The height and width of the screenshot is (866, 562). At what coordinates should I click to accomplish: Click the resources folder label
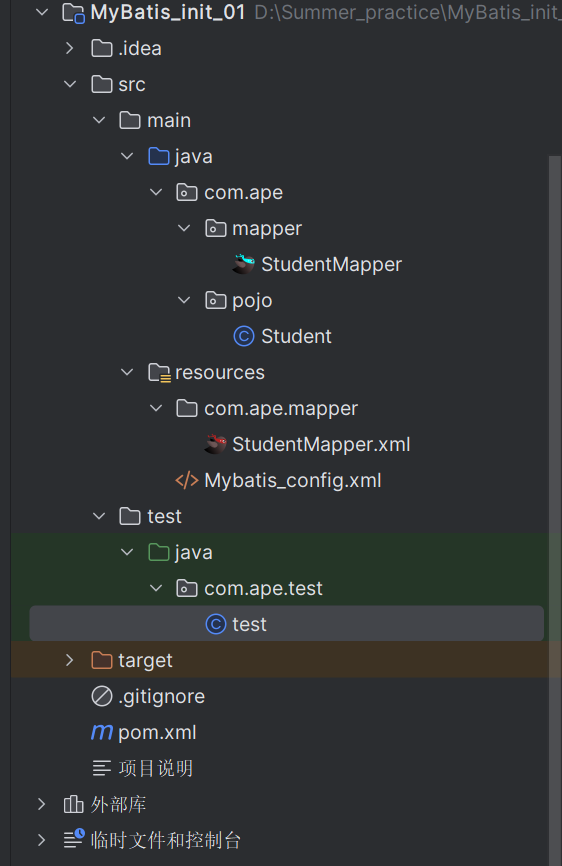click(x=220, y=373)
